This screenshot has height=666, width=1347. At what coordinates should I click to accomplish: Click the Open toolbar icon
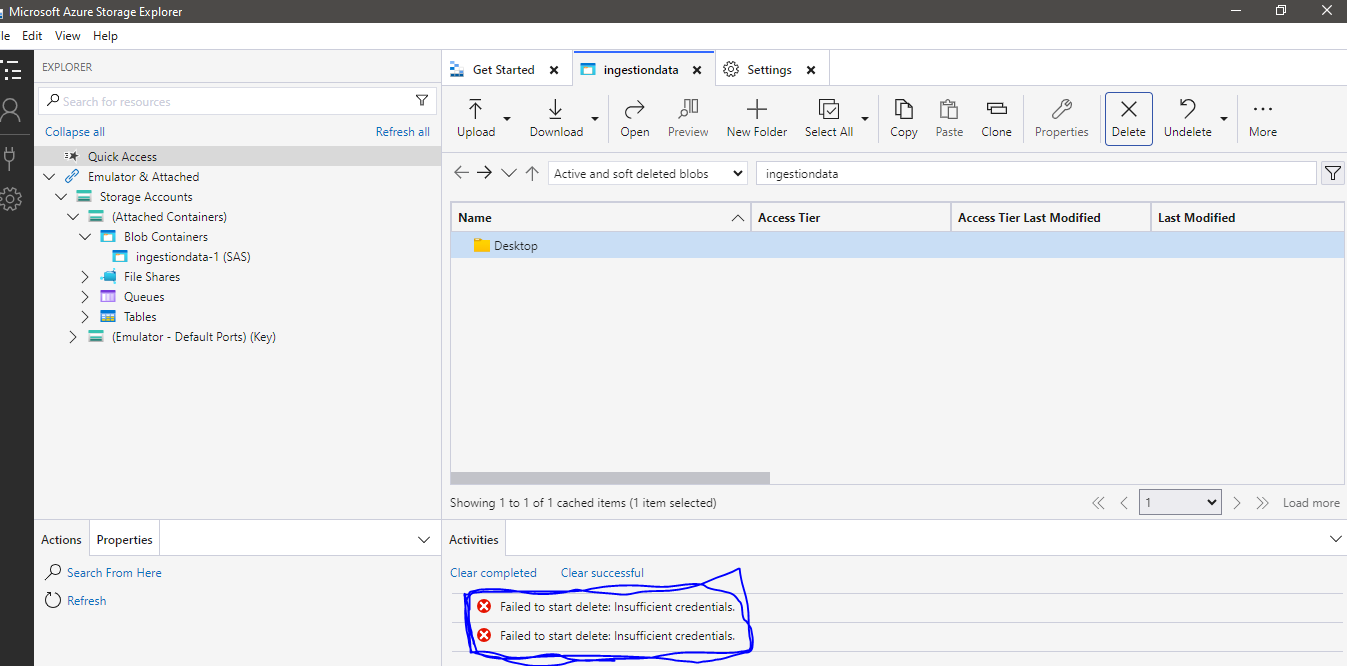pyautogui.click(x=634, y=118)
